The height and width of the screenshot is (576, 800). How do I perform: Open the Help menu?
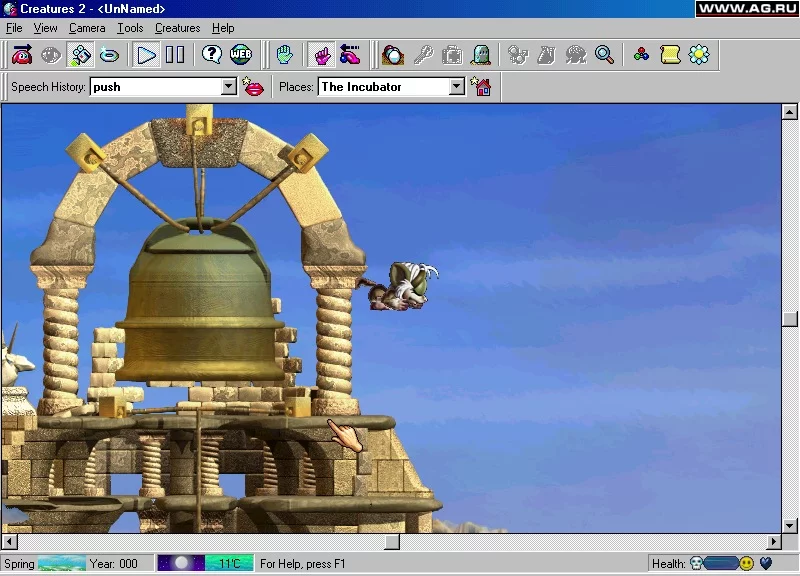(x=223, y=28)
